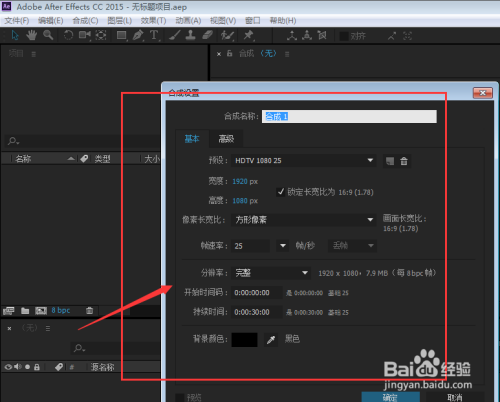Toggle the snapping 对齐 checkbox

[x=344, y=36]
